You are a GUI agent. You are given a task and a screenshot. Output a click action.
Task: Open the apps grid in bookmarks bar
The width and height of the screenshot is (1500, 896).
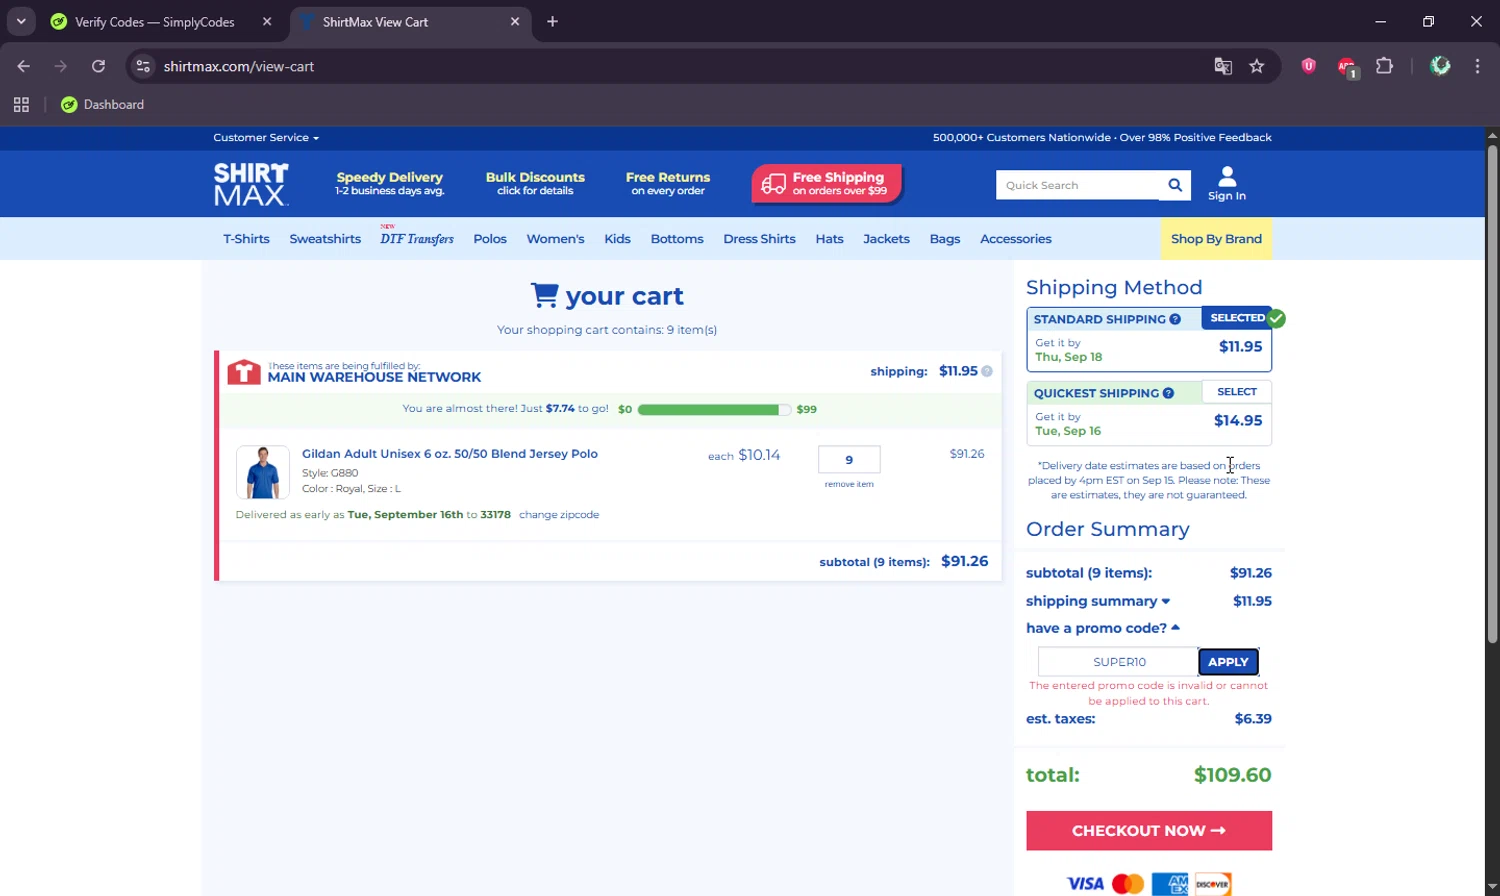point(21,104)
